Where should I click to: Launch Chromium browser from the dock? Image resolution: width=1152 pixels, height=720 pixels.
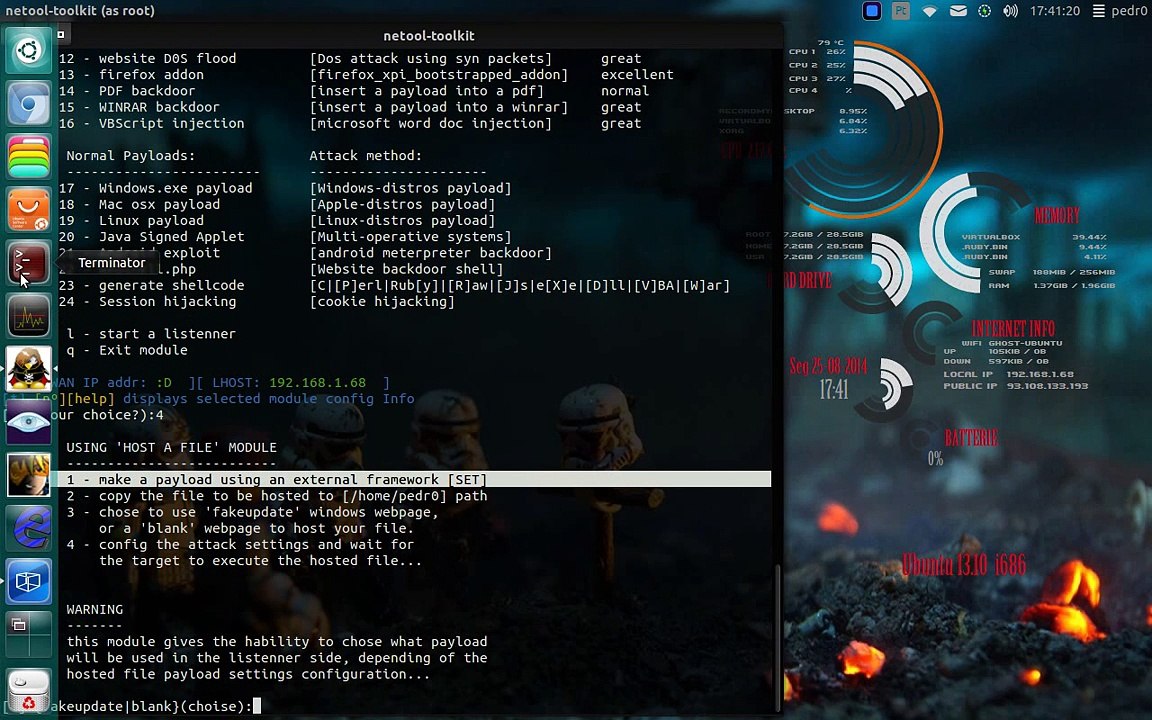(29, 104)
